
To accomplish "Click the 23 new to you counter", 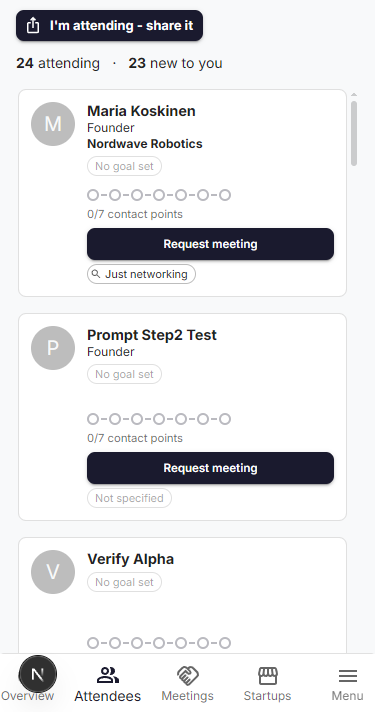I will click(x=175, y=63).
